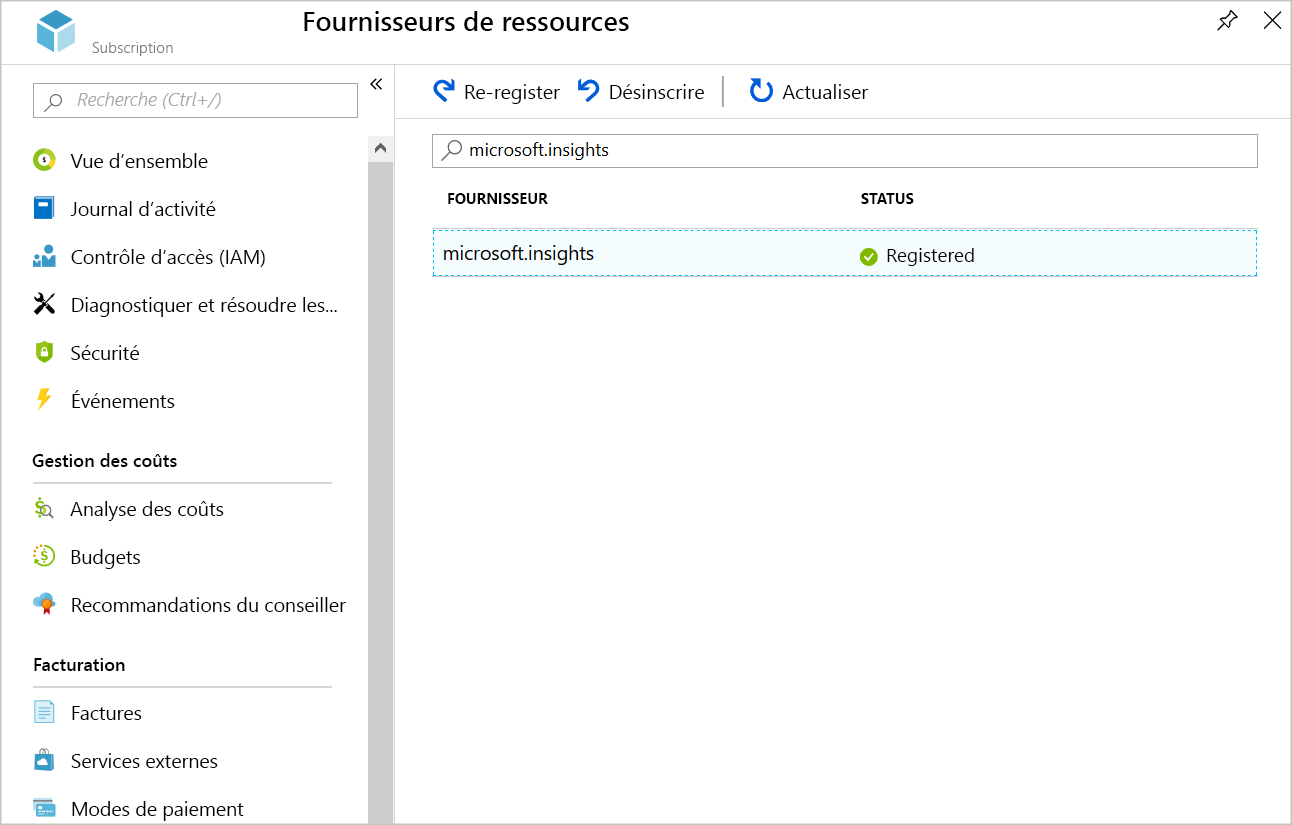Select the microsoft.insights provider row

point(845,254)
